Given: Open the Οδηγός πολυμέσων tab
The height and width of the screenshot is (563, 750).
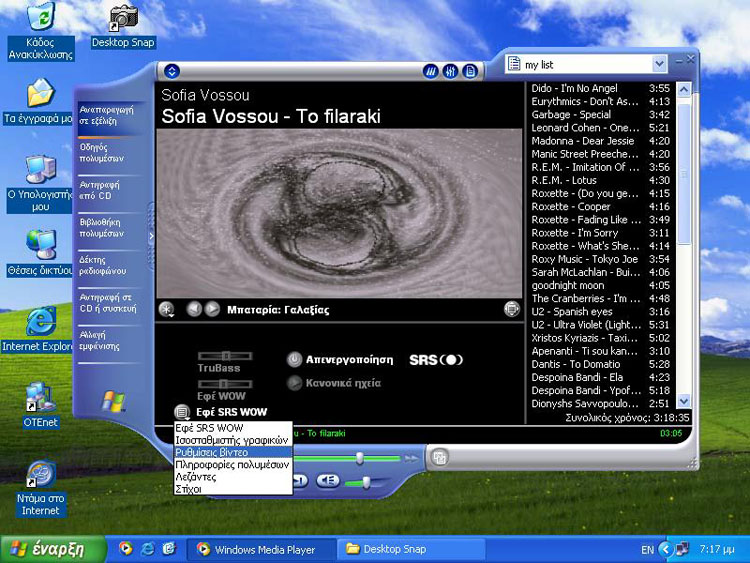Looking at the screenshot, I should point(109,153).
